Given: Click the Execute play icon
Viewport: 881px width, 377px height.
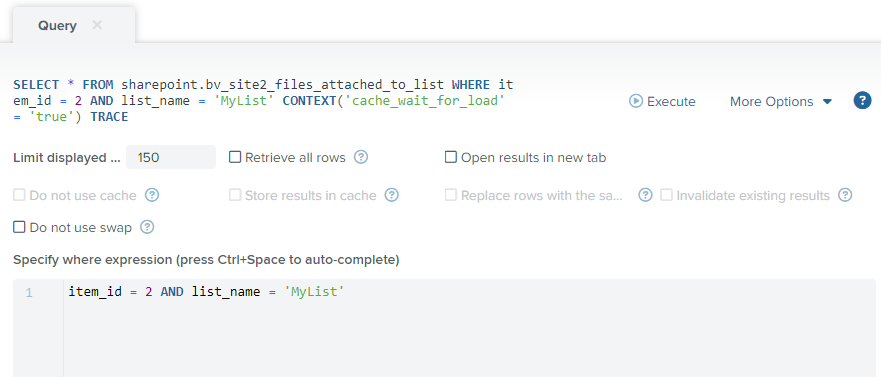Looking at the screenshot, I should [635, 101].
